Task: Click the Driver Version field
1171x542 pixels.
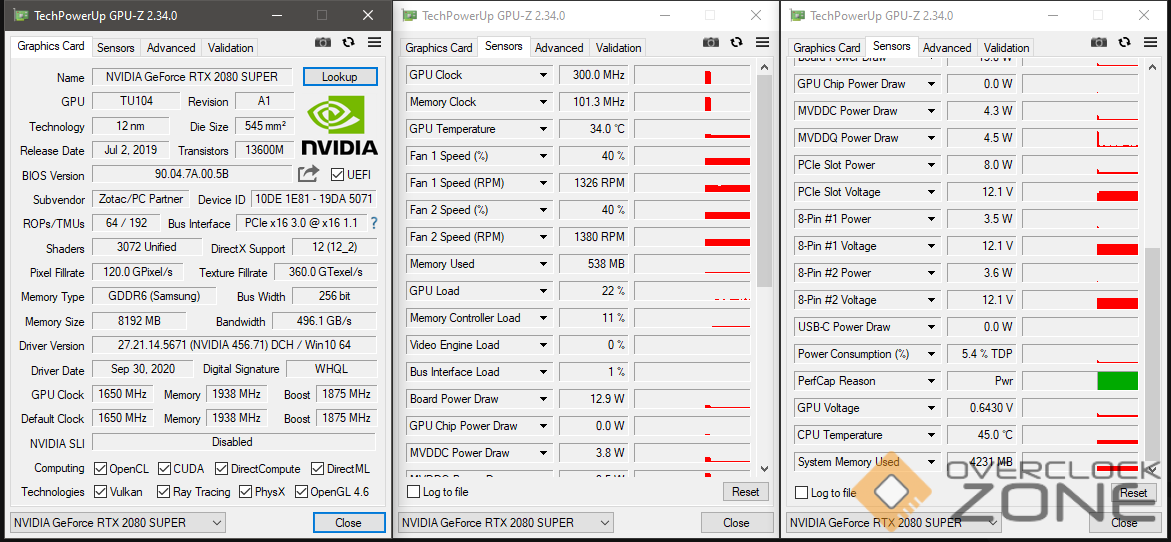Action: pos(234,346)
